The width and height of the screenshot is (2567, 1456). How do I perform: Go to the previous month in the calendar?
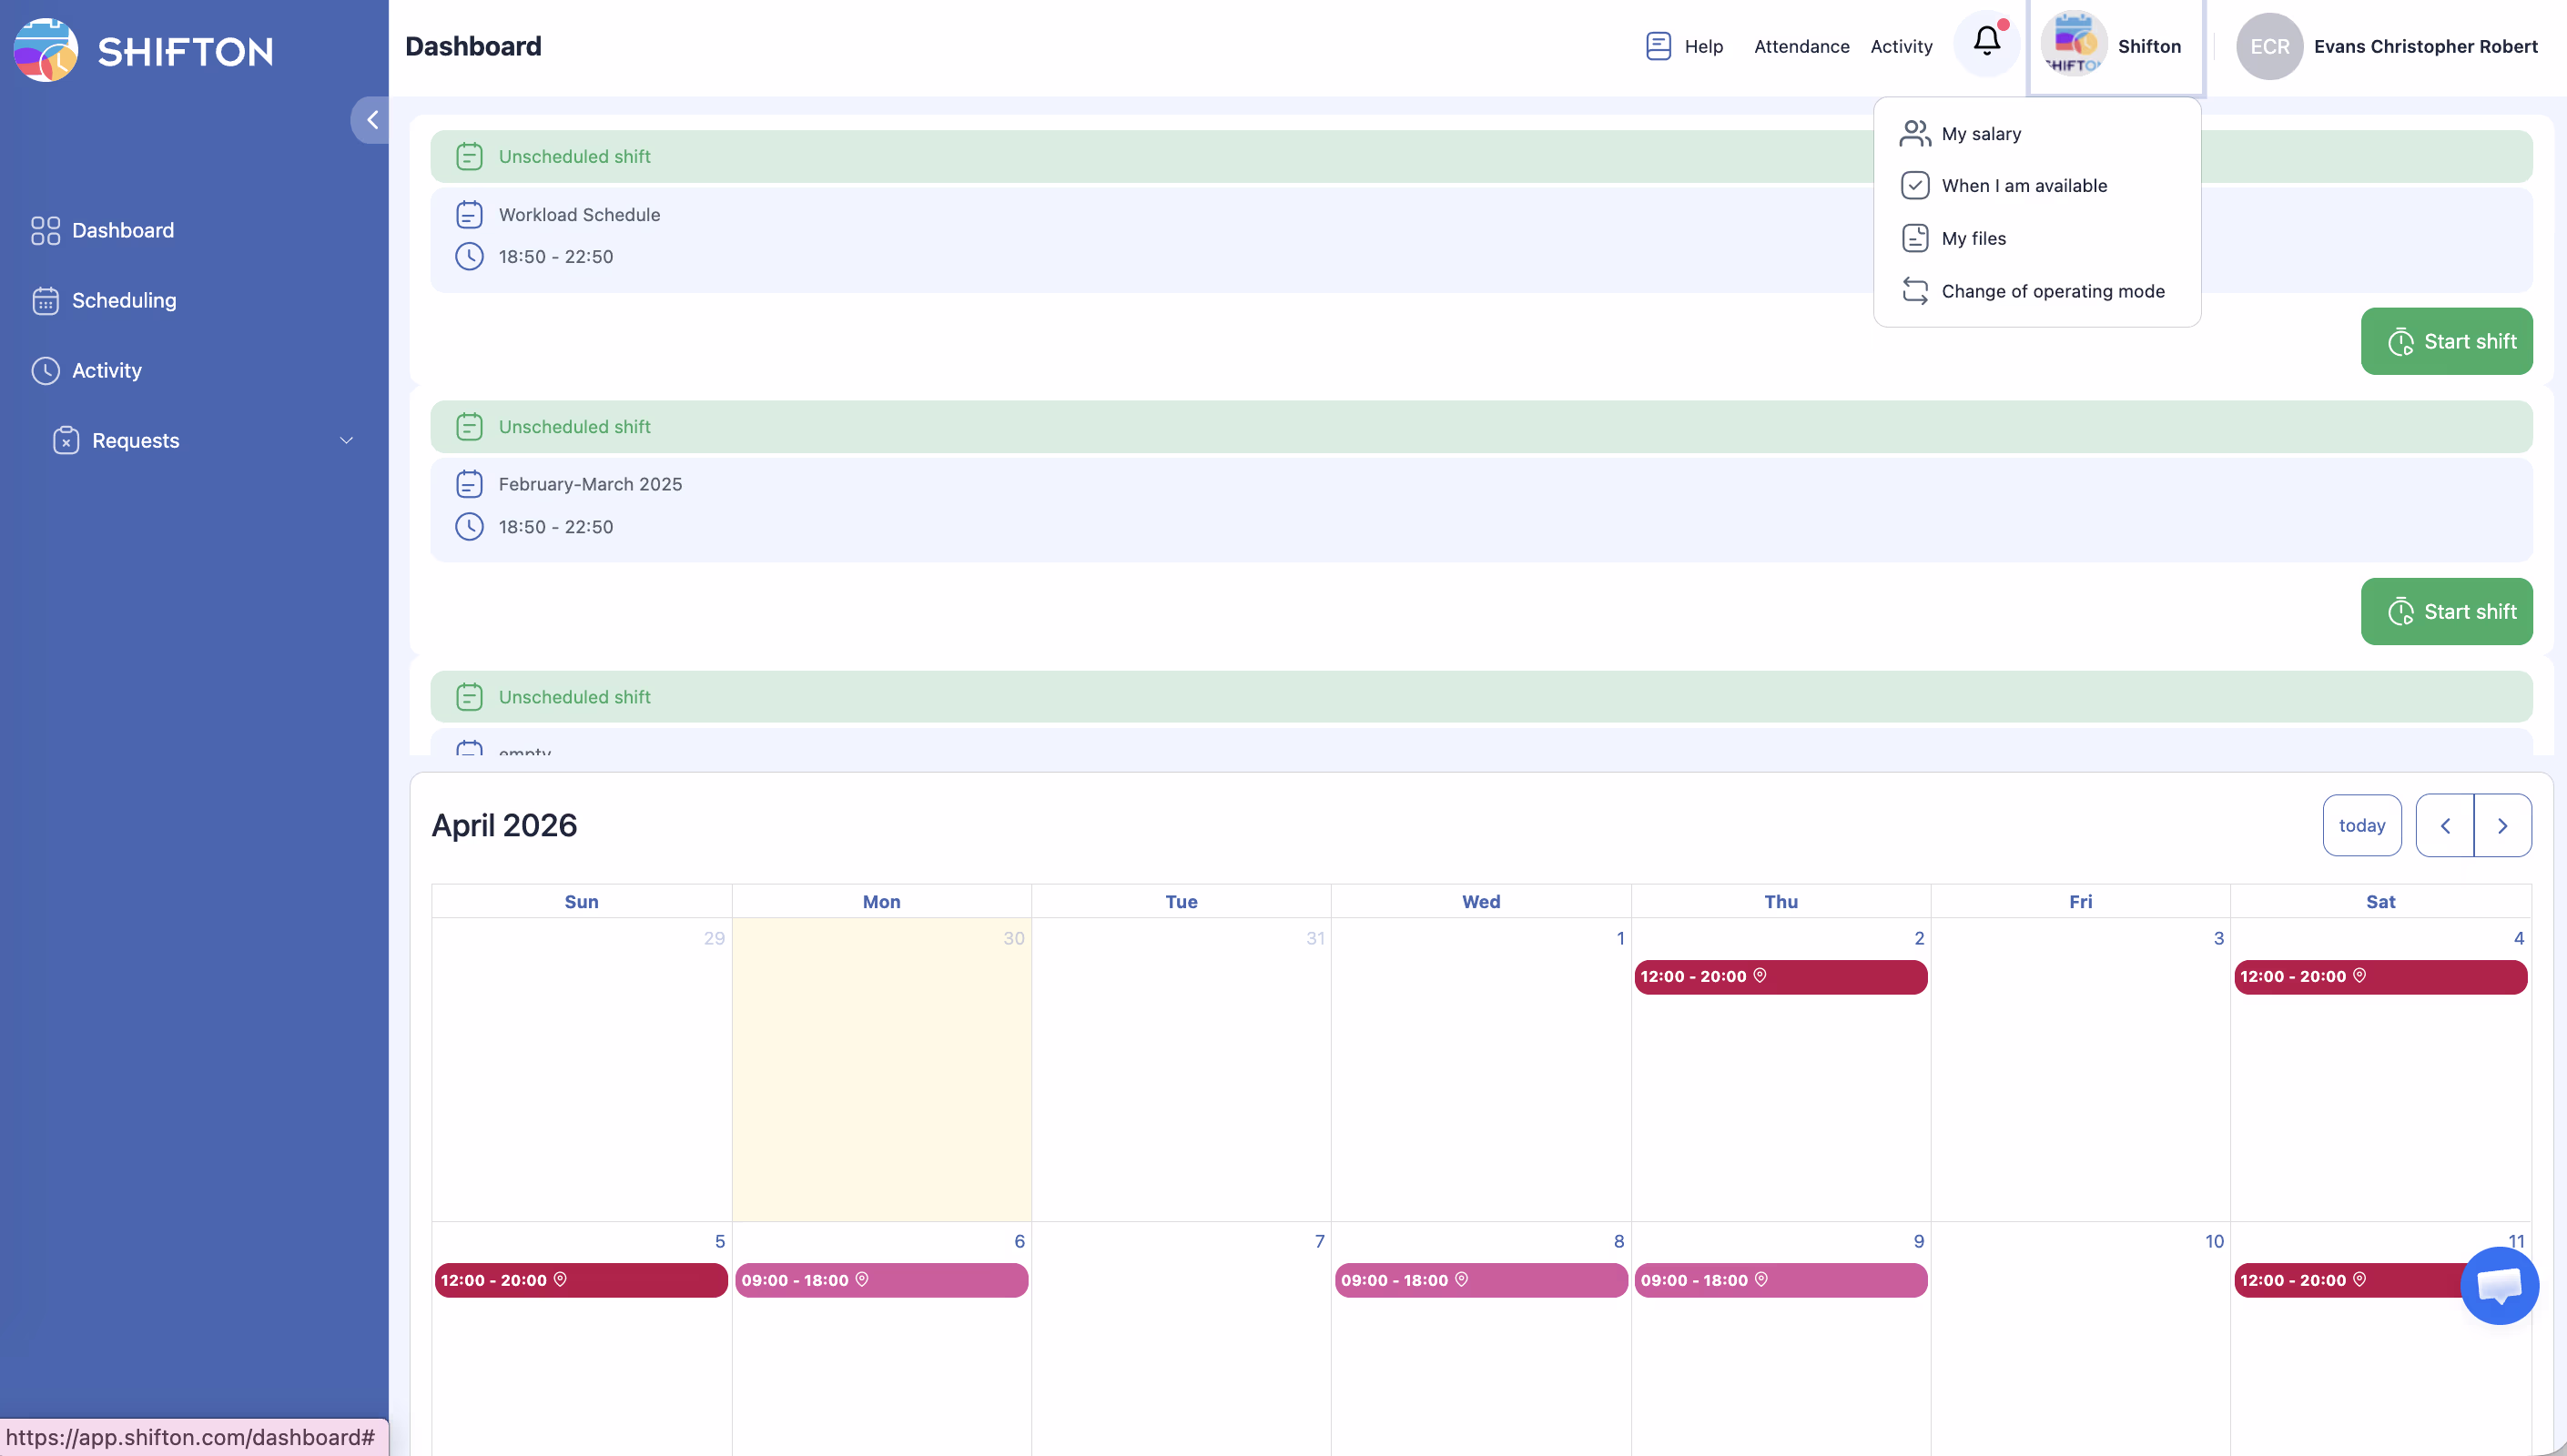[2444, 825]
